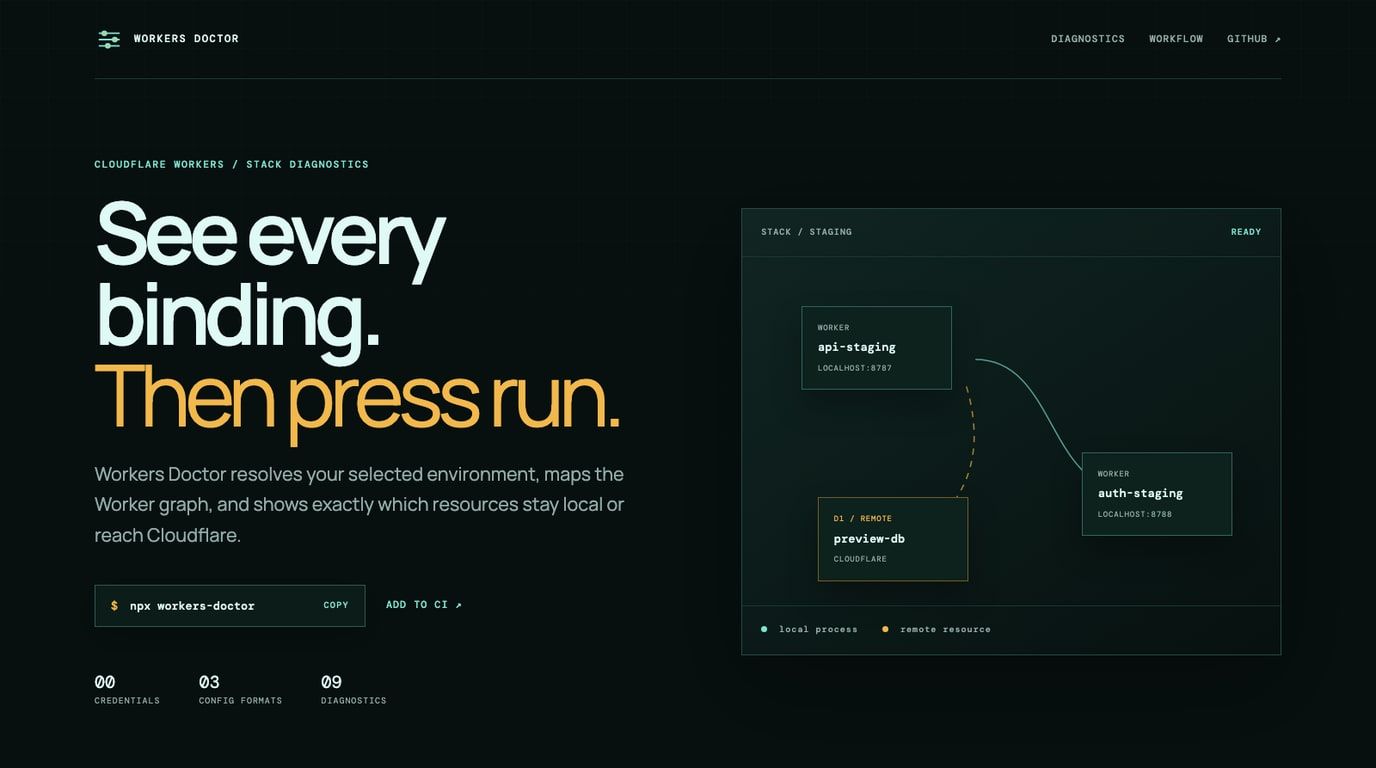Click the local process legend dot

coord(764,629)
